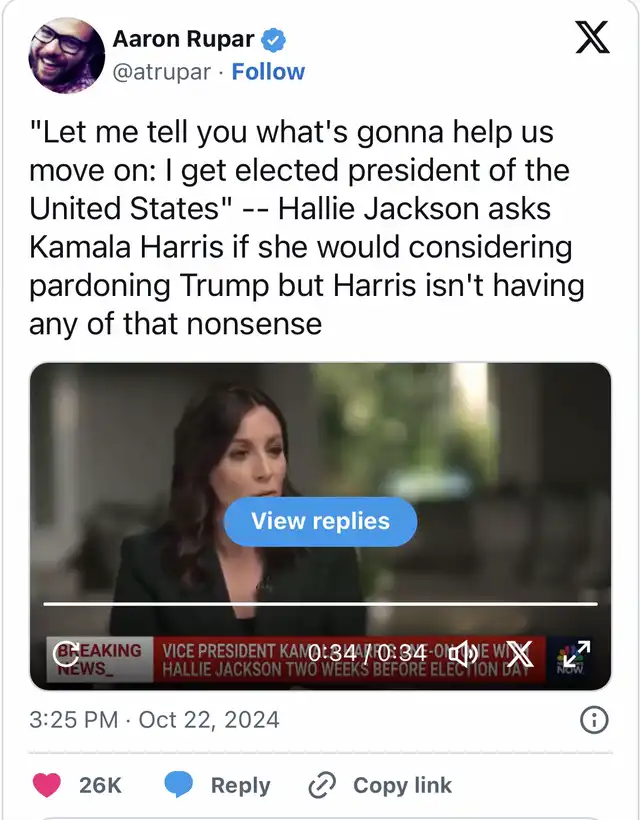Click the View replies button
Screen dimensions: 640x820
point(321,521)
